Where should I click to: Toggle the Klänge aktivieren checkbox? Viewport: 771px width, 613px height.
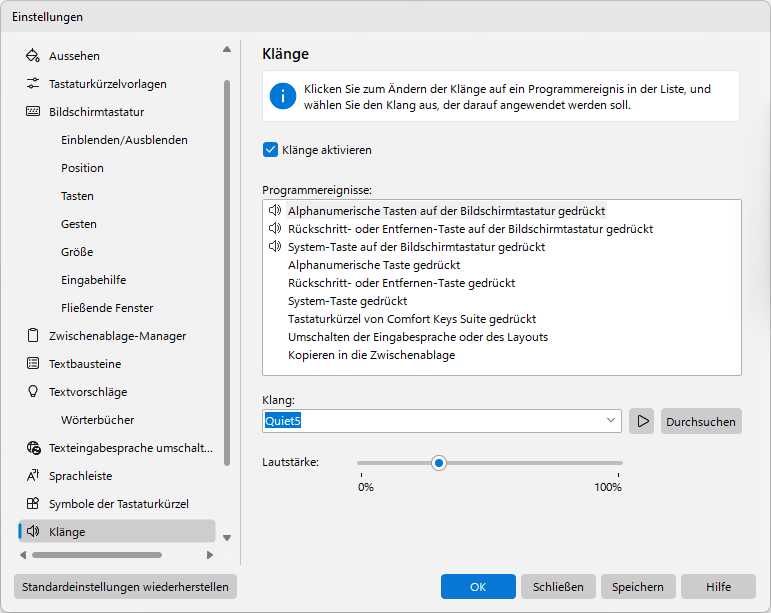coord(270,149)
